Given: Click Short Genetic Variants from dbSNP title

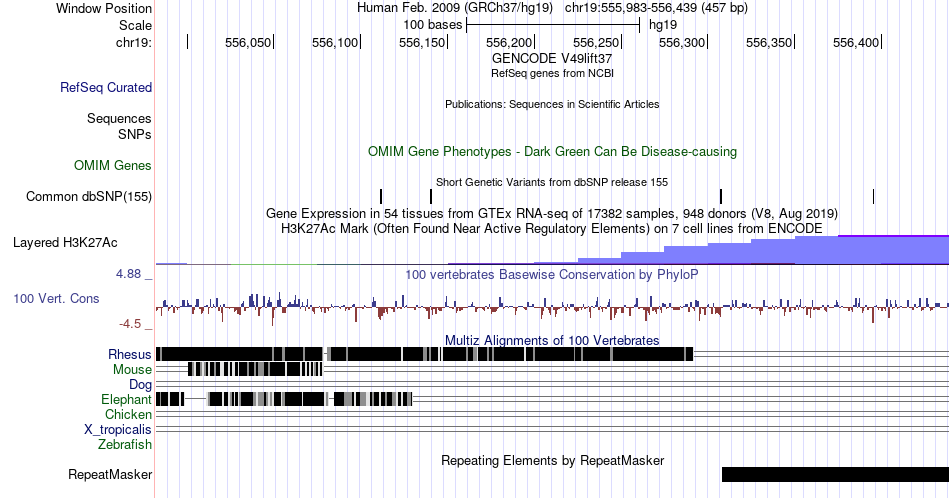Looking at the screenshot, I should tap(552, 182).
